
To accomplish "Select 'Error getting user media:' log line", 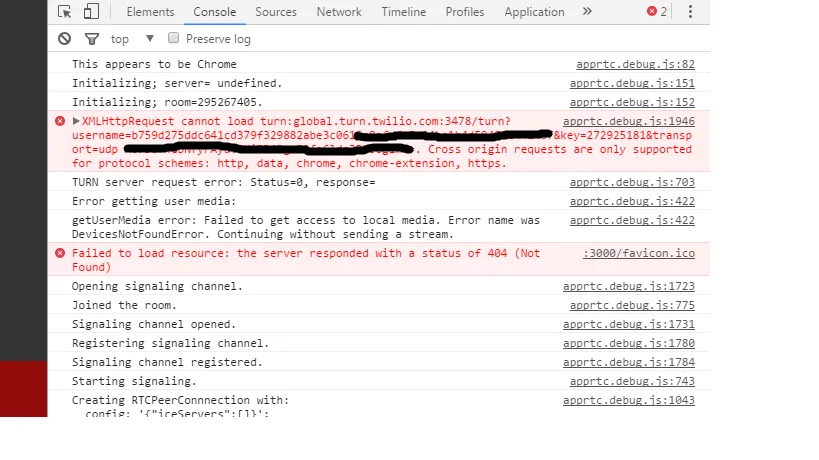I will click(x=154, y=201).
